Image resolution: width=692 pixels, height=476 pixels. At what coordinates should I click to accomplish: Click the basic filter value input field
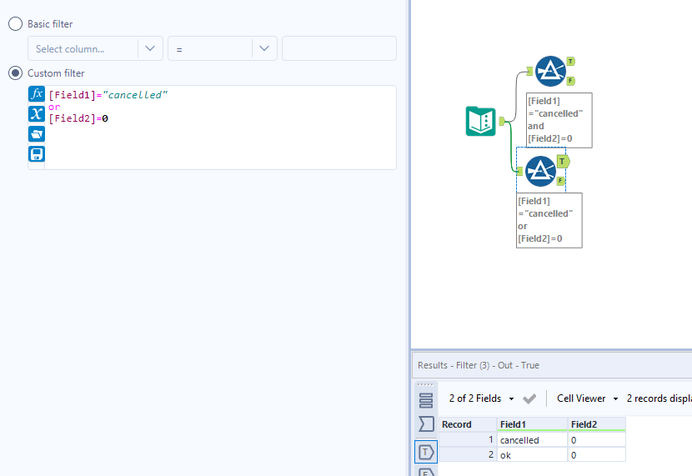click(x=339, y=49)
